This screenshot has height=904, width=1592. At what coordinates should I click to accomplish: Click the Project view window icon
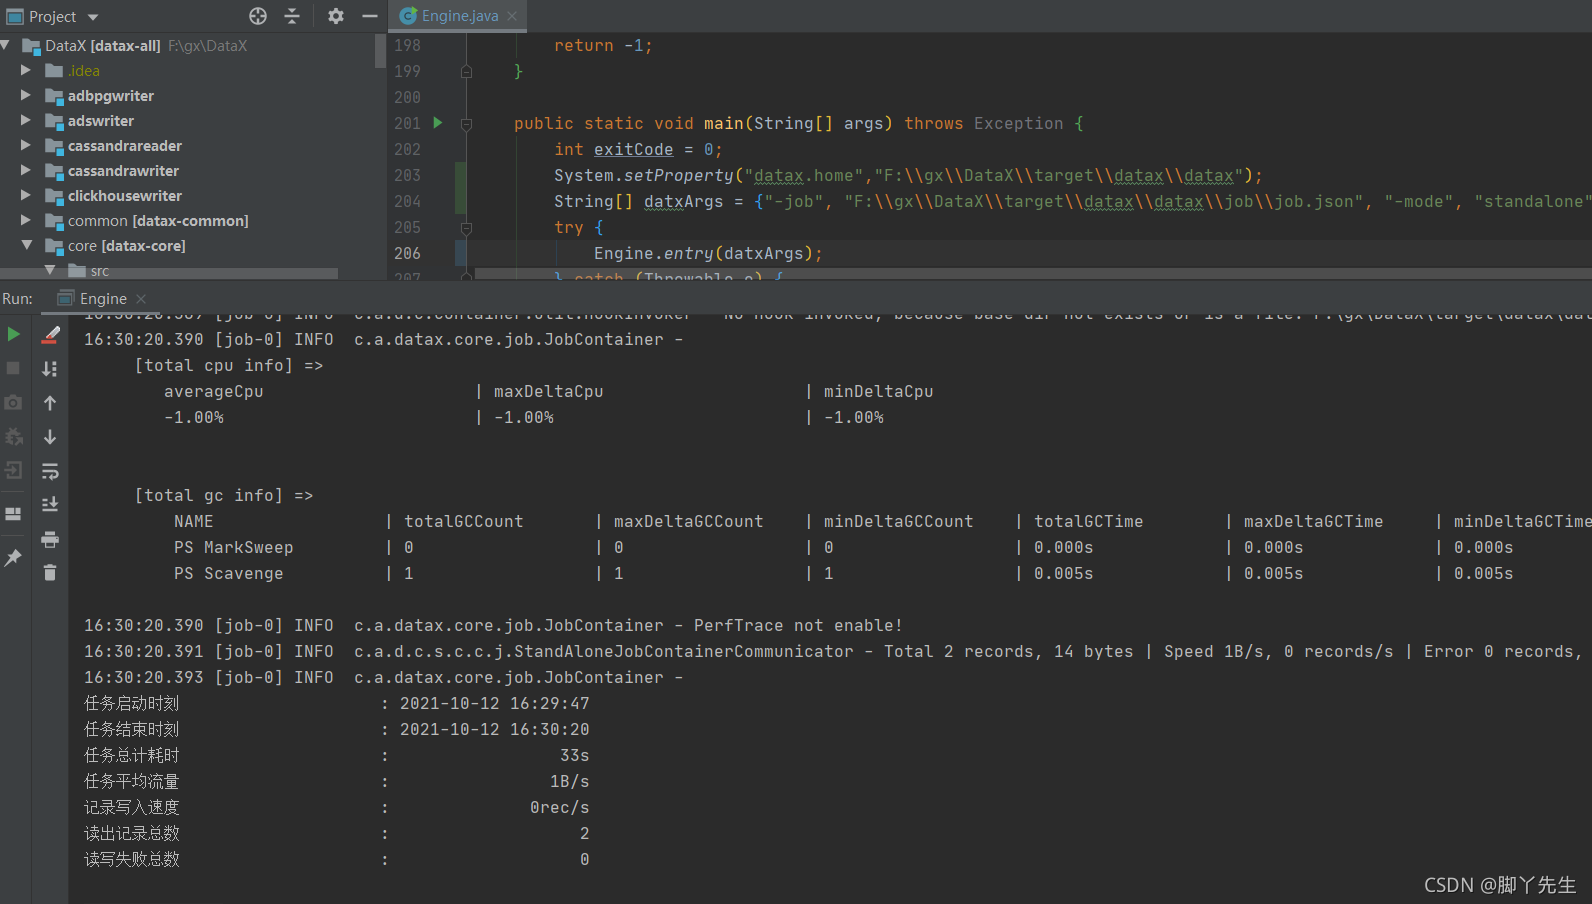15,16
